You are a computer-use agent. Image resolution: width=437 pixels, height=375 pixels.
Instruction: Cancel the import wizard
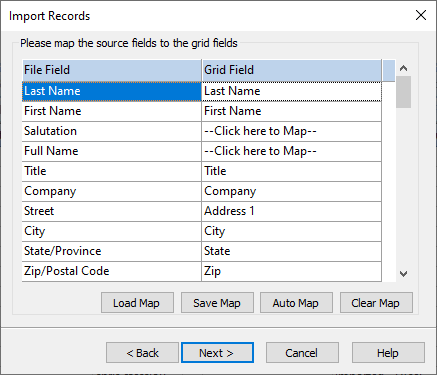pos(302,352)
